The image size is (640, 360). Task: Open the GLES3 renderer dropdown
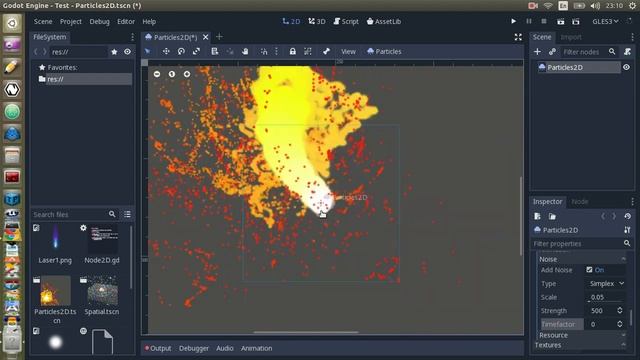tap(605, 21)
